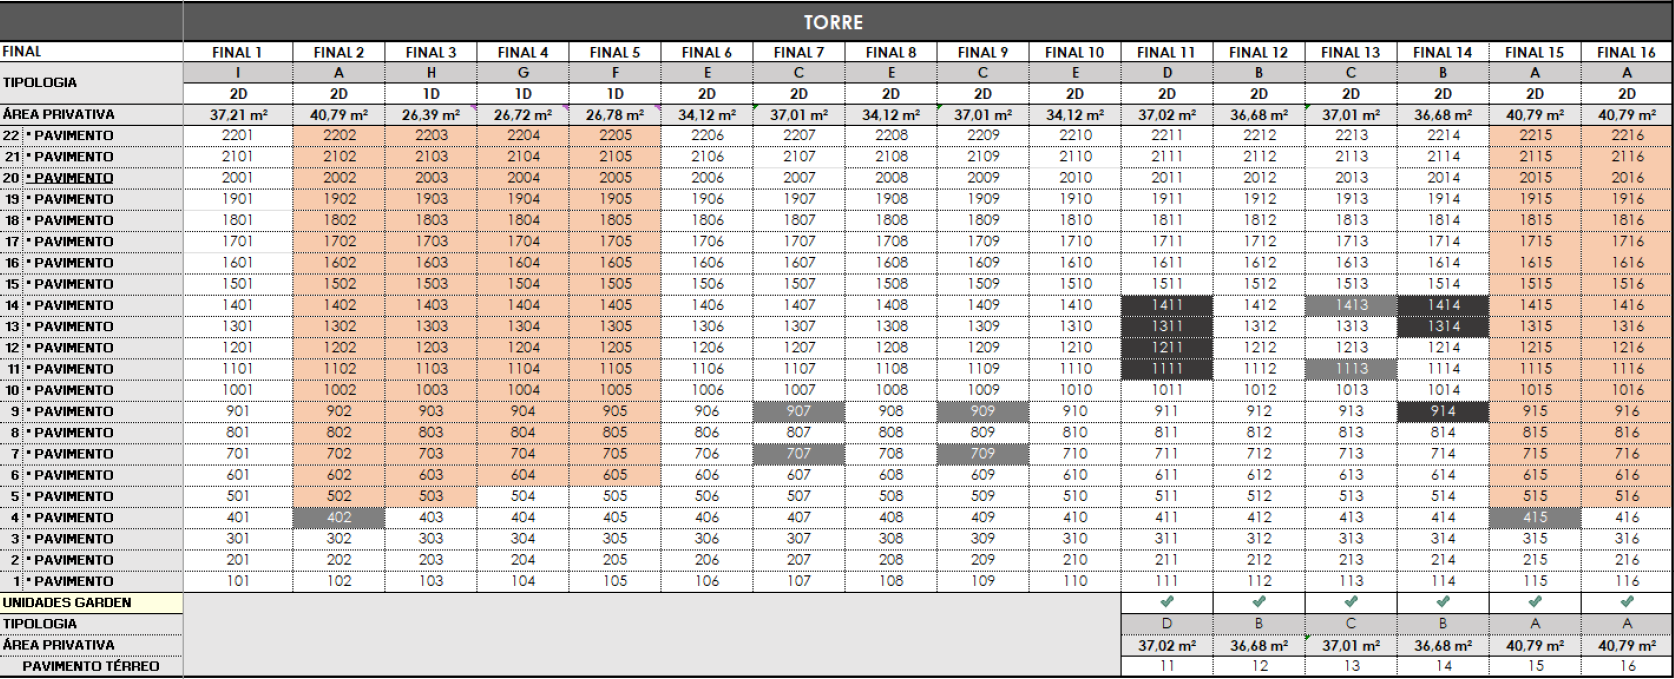1674x679 pixels.
Task: Click the orange unit 2202 cell
Action: coord(339,135)
